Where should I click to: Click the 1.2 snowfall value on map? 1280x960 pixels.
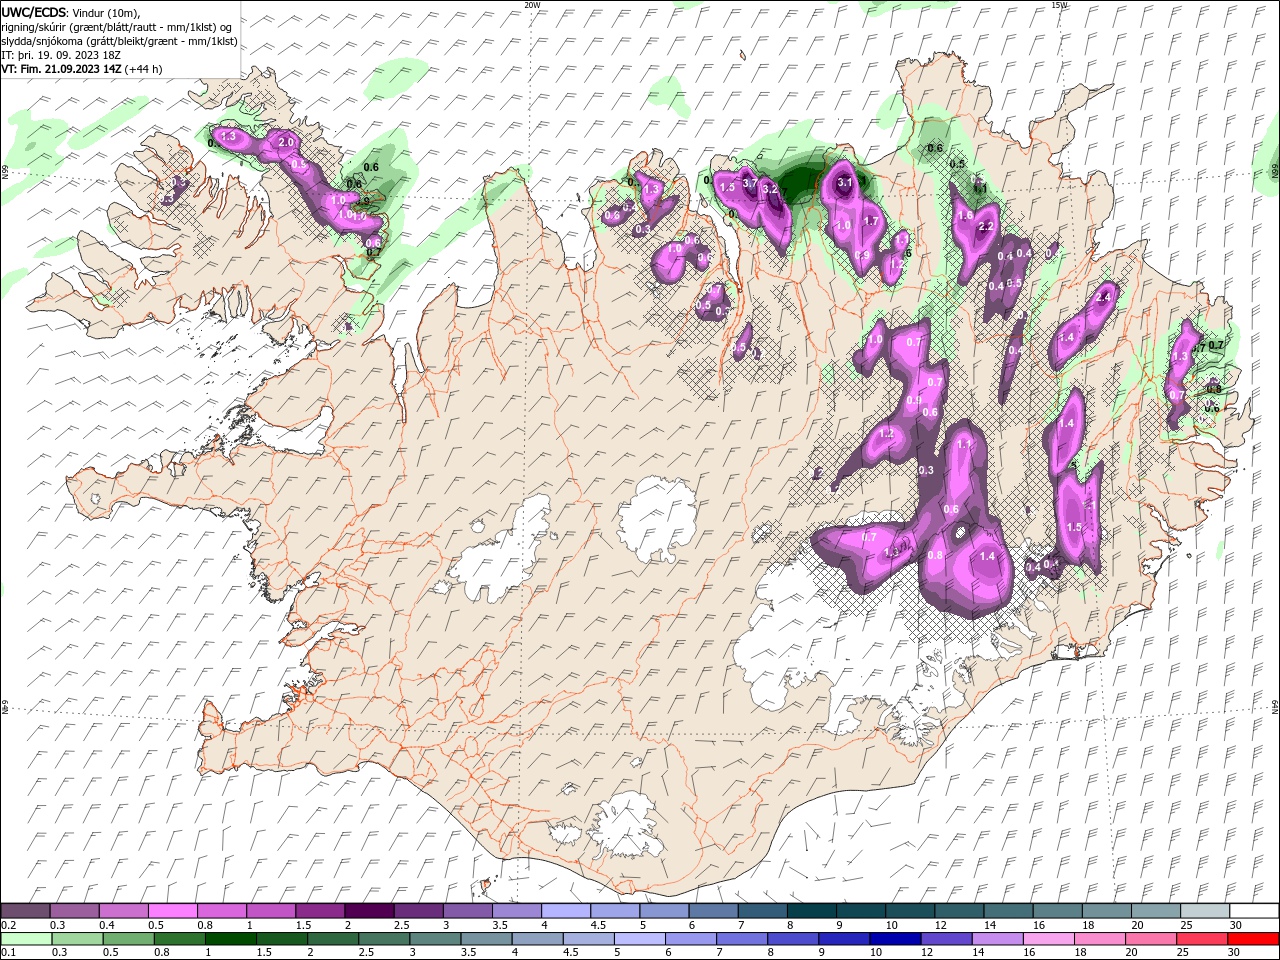coord(886,434)
